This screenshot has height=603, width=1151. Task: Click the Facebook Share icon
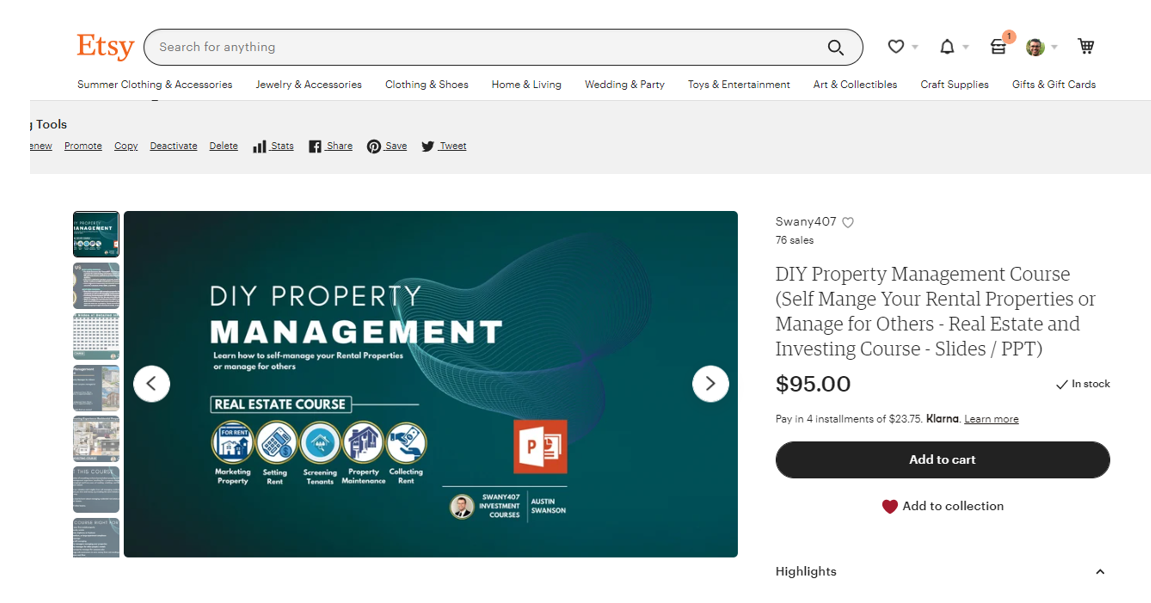(315, 146)
